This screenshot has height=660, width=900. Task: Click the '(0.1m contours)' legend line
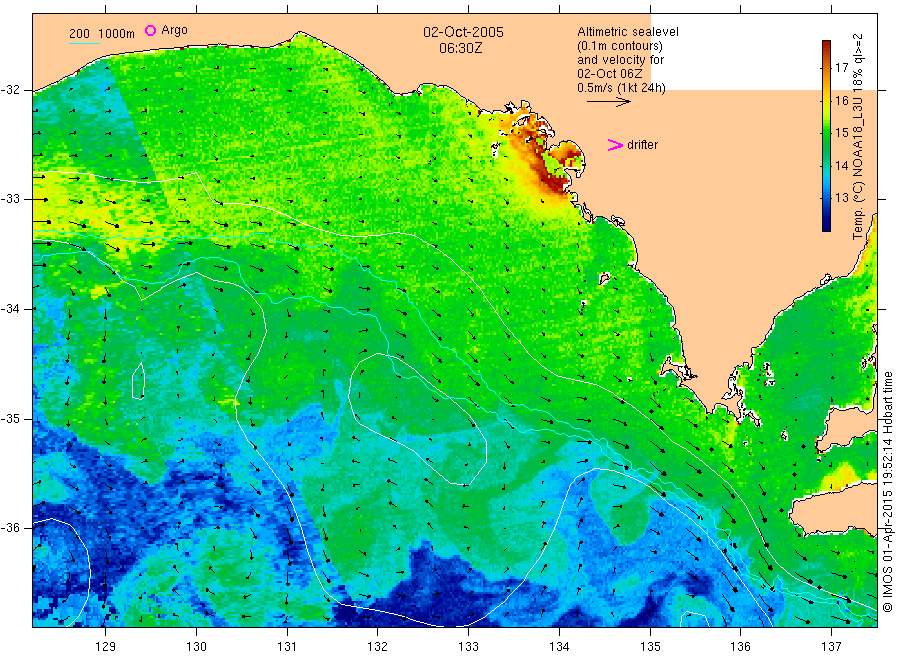(x=619, y=46)
